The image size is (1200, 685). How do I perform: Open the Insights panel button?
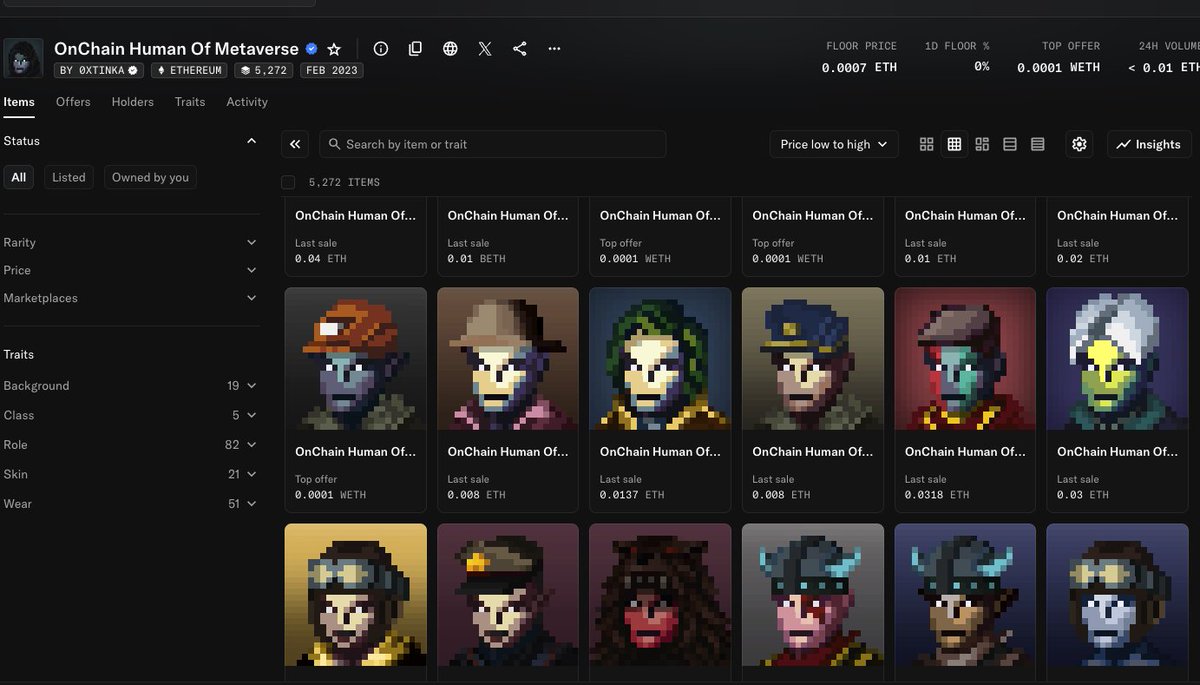(x=1149, y=144)
